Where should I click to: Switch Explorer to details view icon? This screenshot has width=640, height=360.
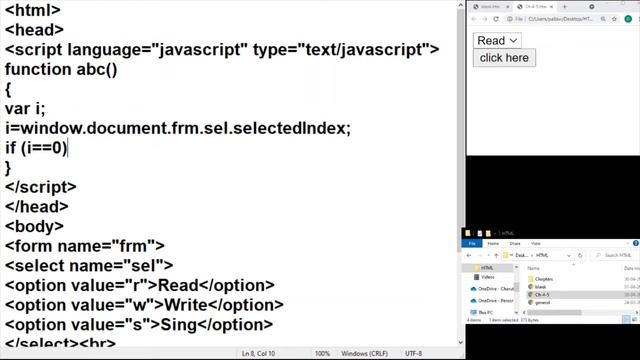click(x=626, y=320)
